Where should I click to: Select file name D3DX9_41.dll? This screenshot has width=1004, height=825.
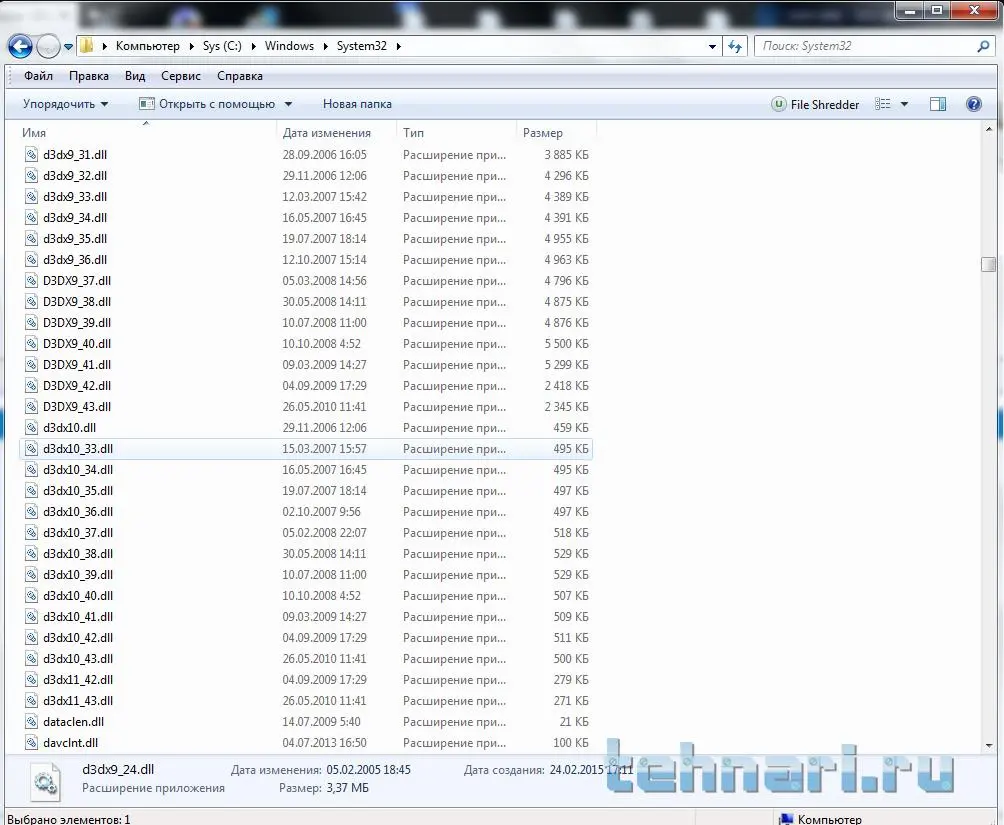(77, 364)
